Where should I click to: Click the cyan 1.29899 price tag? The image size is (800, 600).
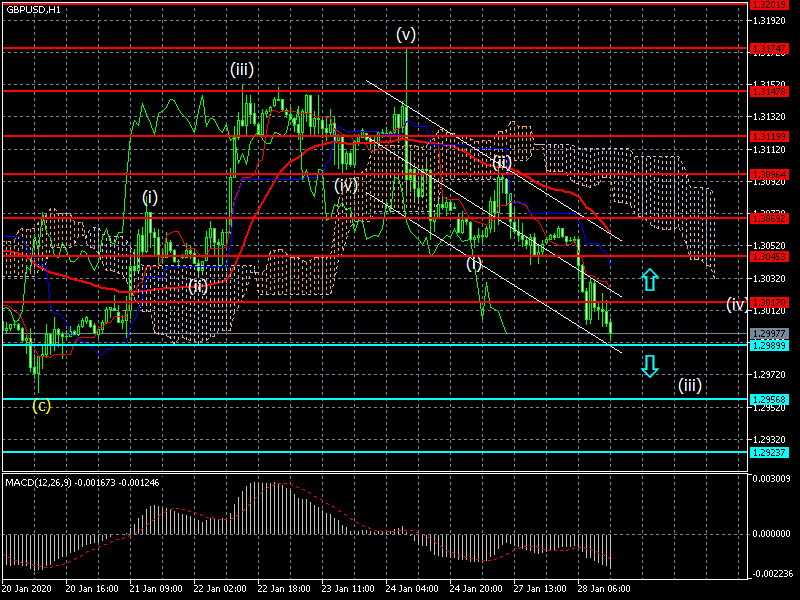click(x=769, y=345)
